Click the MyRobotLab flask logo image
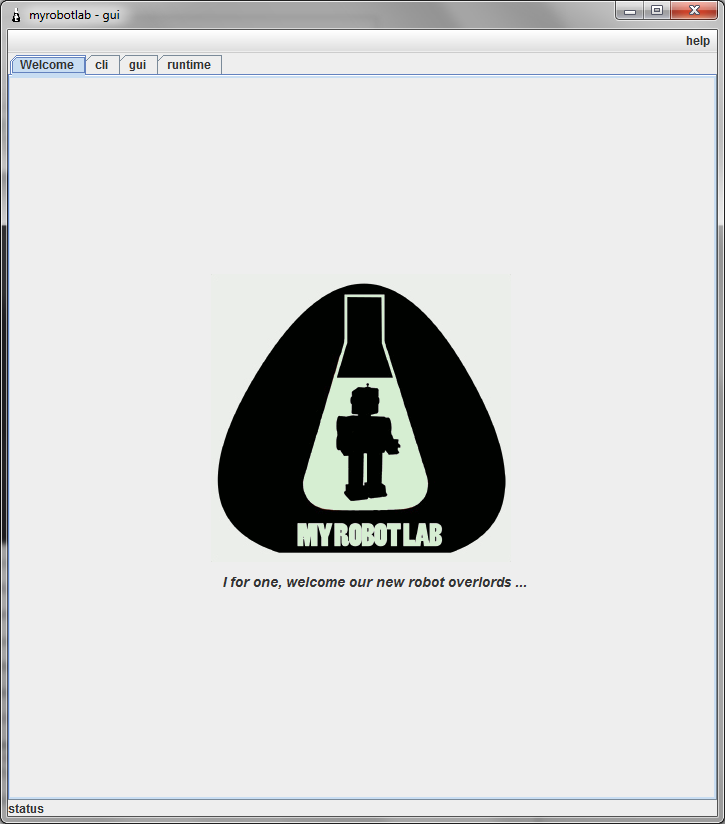This screenshot has width=725, height=824. 361,418
